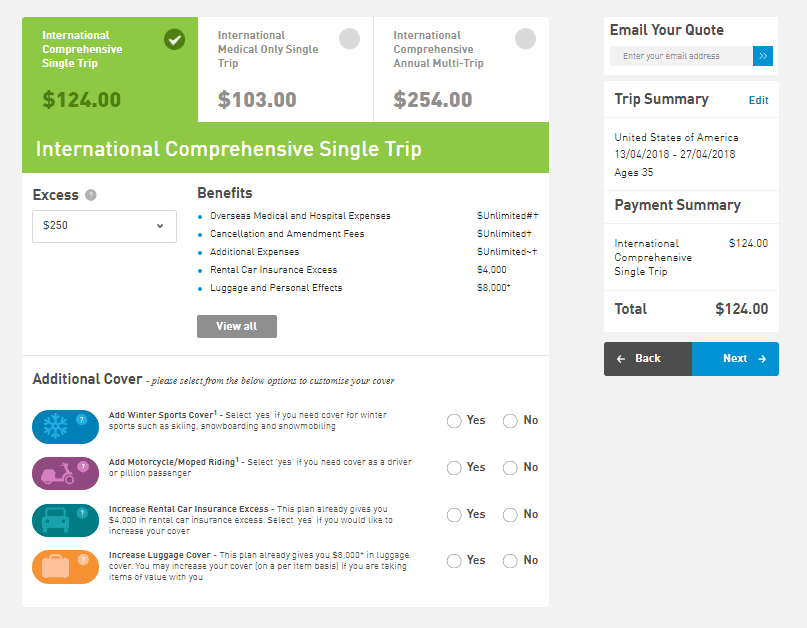Select Yes for Winter Sports Cover
This screenshot has width=807, height=628.
tap(455, 421)
